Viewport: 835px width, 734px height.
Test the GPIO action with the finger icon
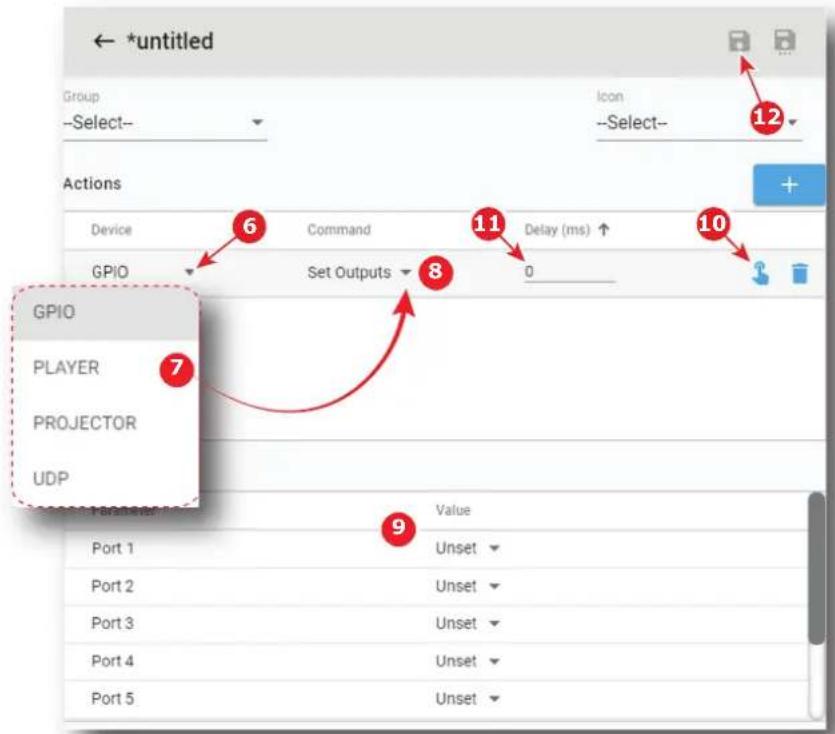[760, 273]
